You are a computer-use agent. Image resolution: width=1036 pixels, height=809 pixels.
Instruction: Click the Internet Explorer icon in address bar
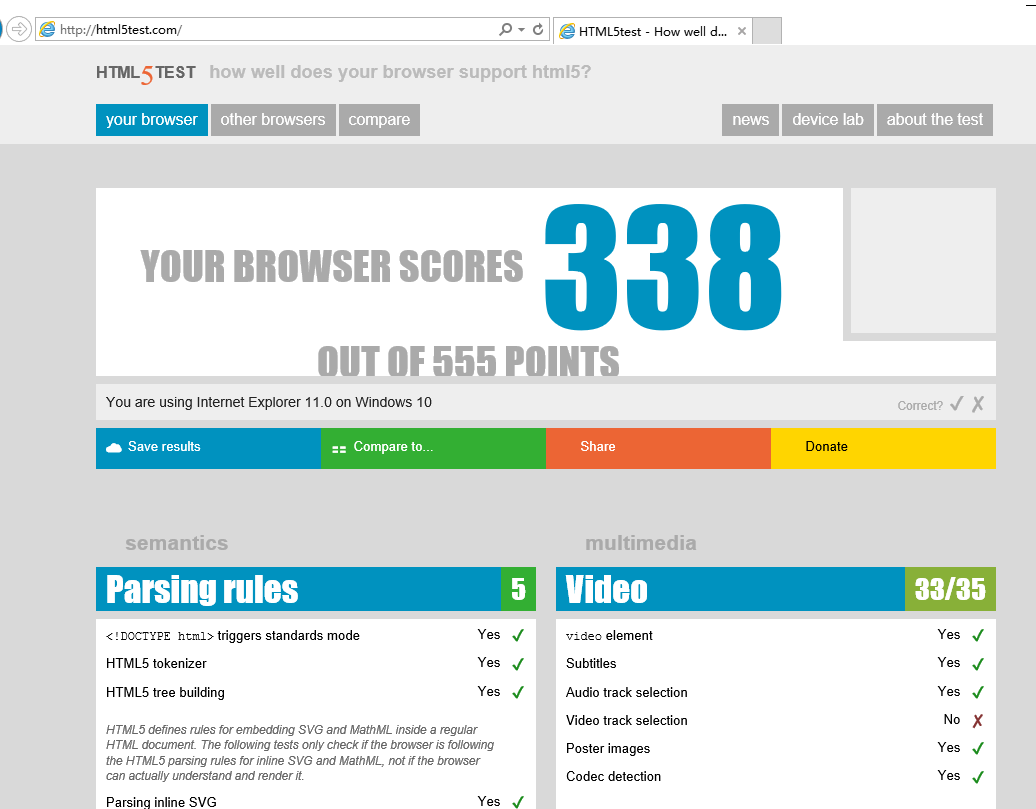48,29
